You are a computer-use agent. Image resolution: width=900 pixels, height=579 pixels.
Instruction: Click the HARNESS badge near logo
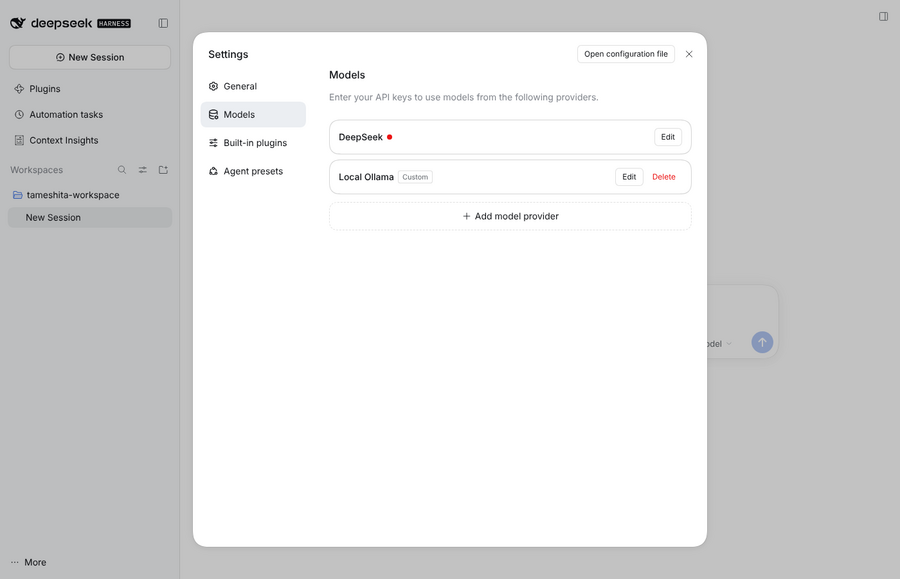point(114,24)
